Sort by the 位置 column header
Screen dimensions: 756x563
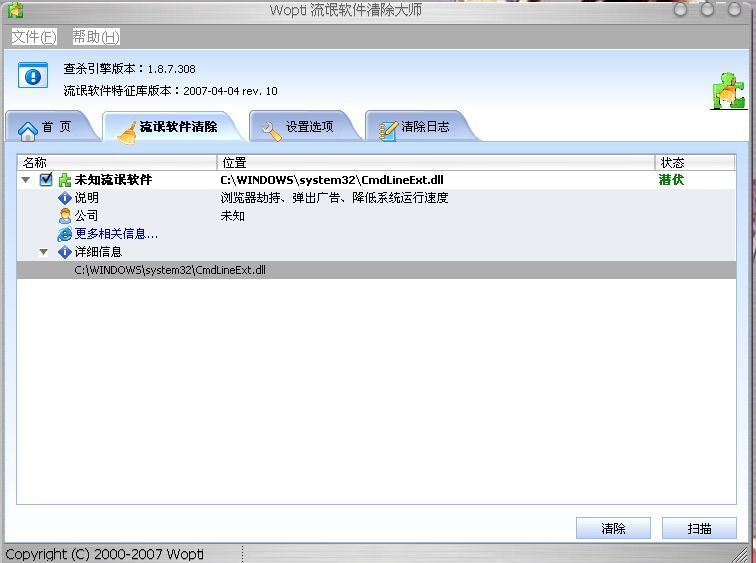(x=436, y=162)
